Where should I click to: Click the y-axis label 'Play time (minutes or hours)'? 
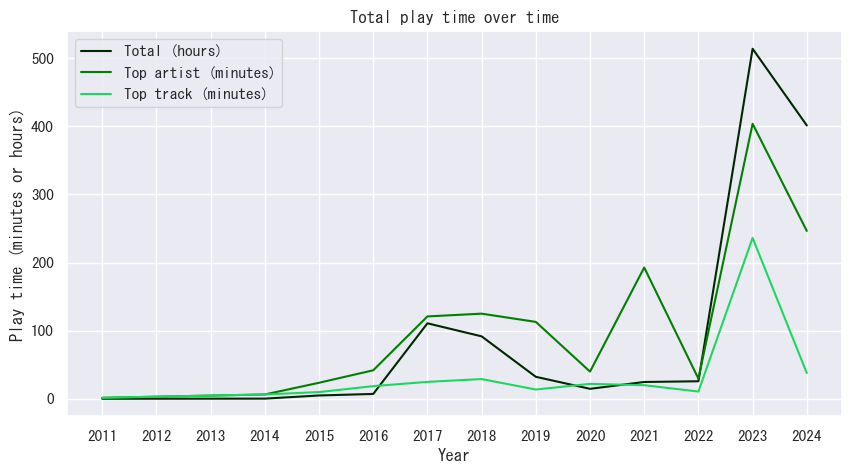click(x=17, y=226)
